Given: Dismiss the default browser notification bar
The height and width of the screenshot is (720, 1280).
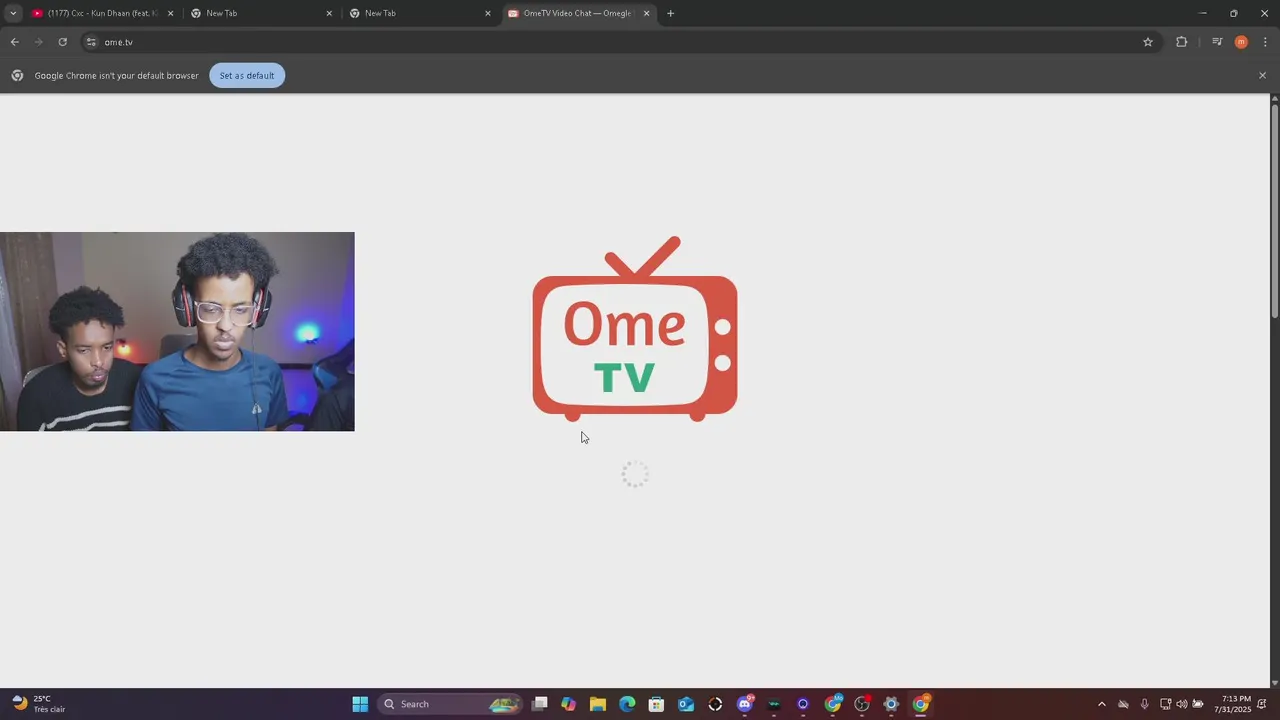Looking at the screenshot, I should 1262,76.
